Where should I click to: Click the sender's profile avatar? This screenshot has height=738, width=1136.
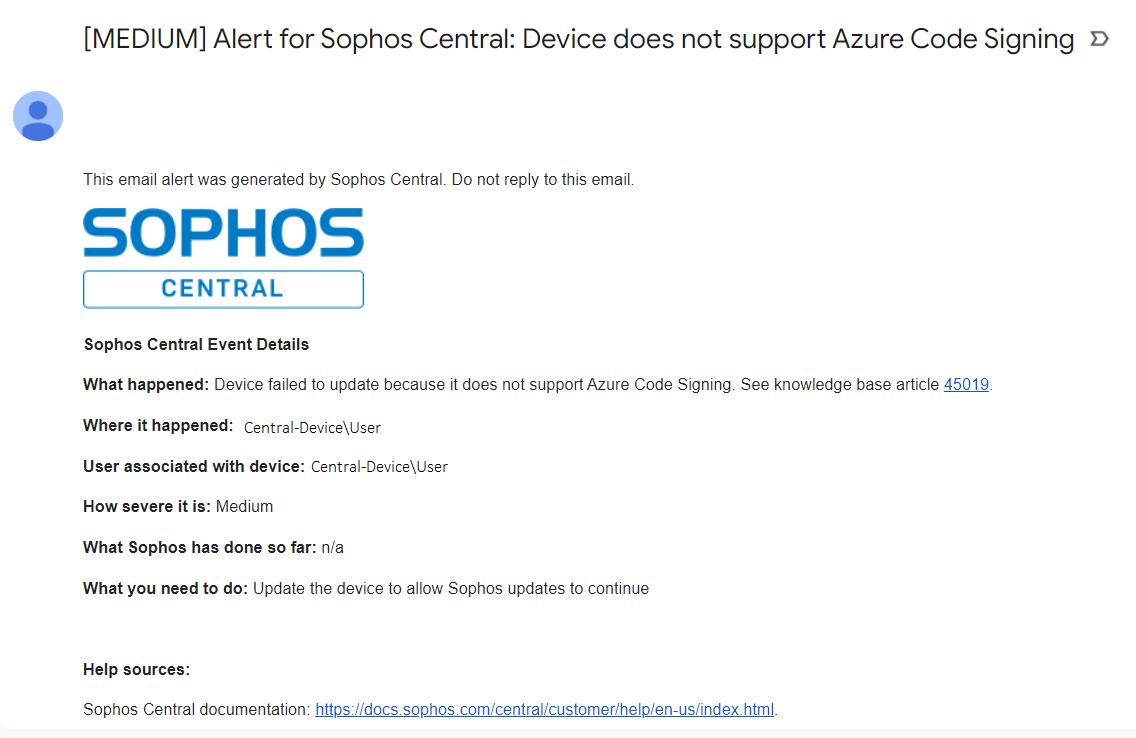(38, 116)
